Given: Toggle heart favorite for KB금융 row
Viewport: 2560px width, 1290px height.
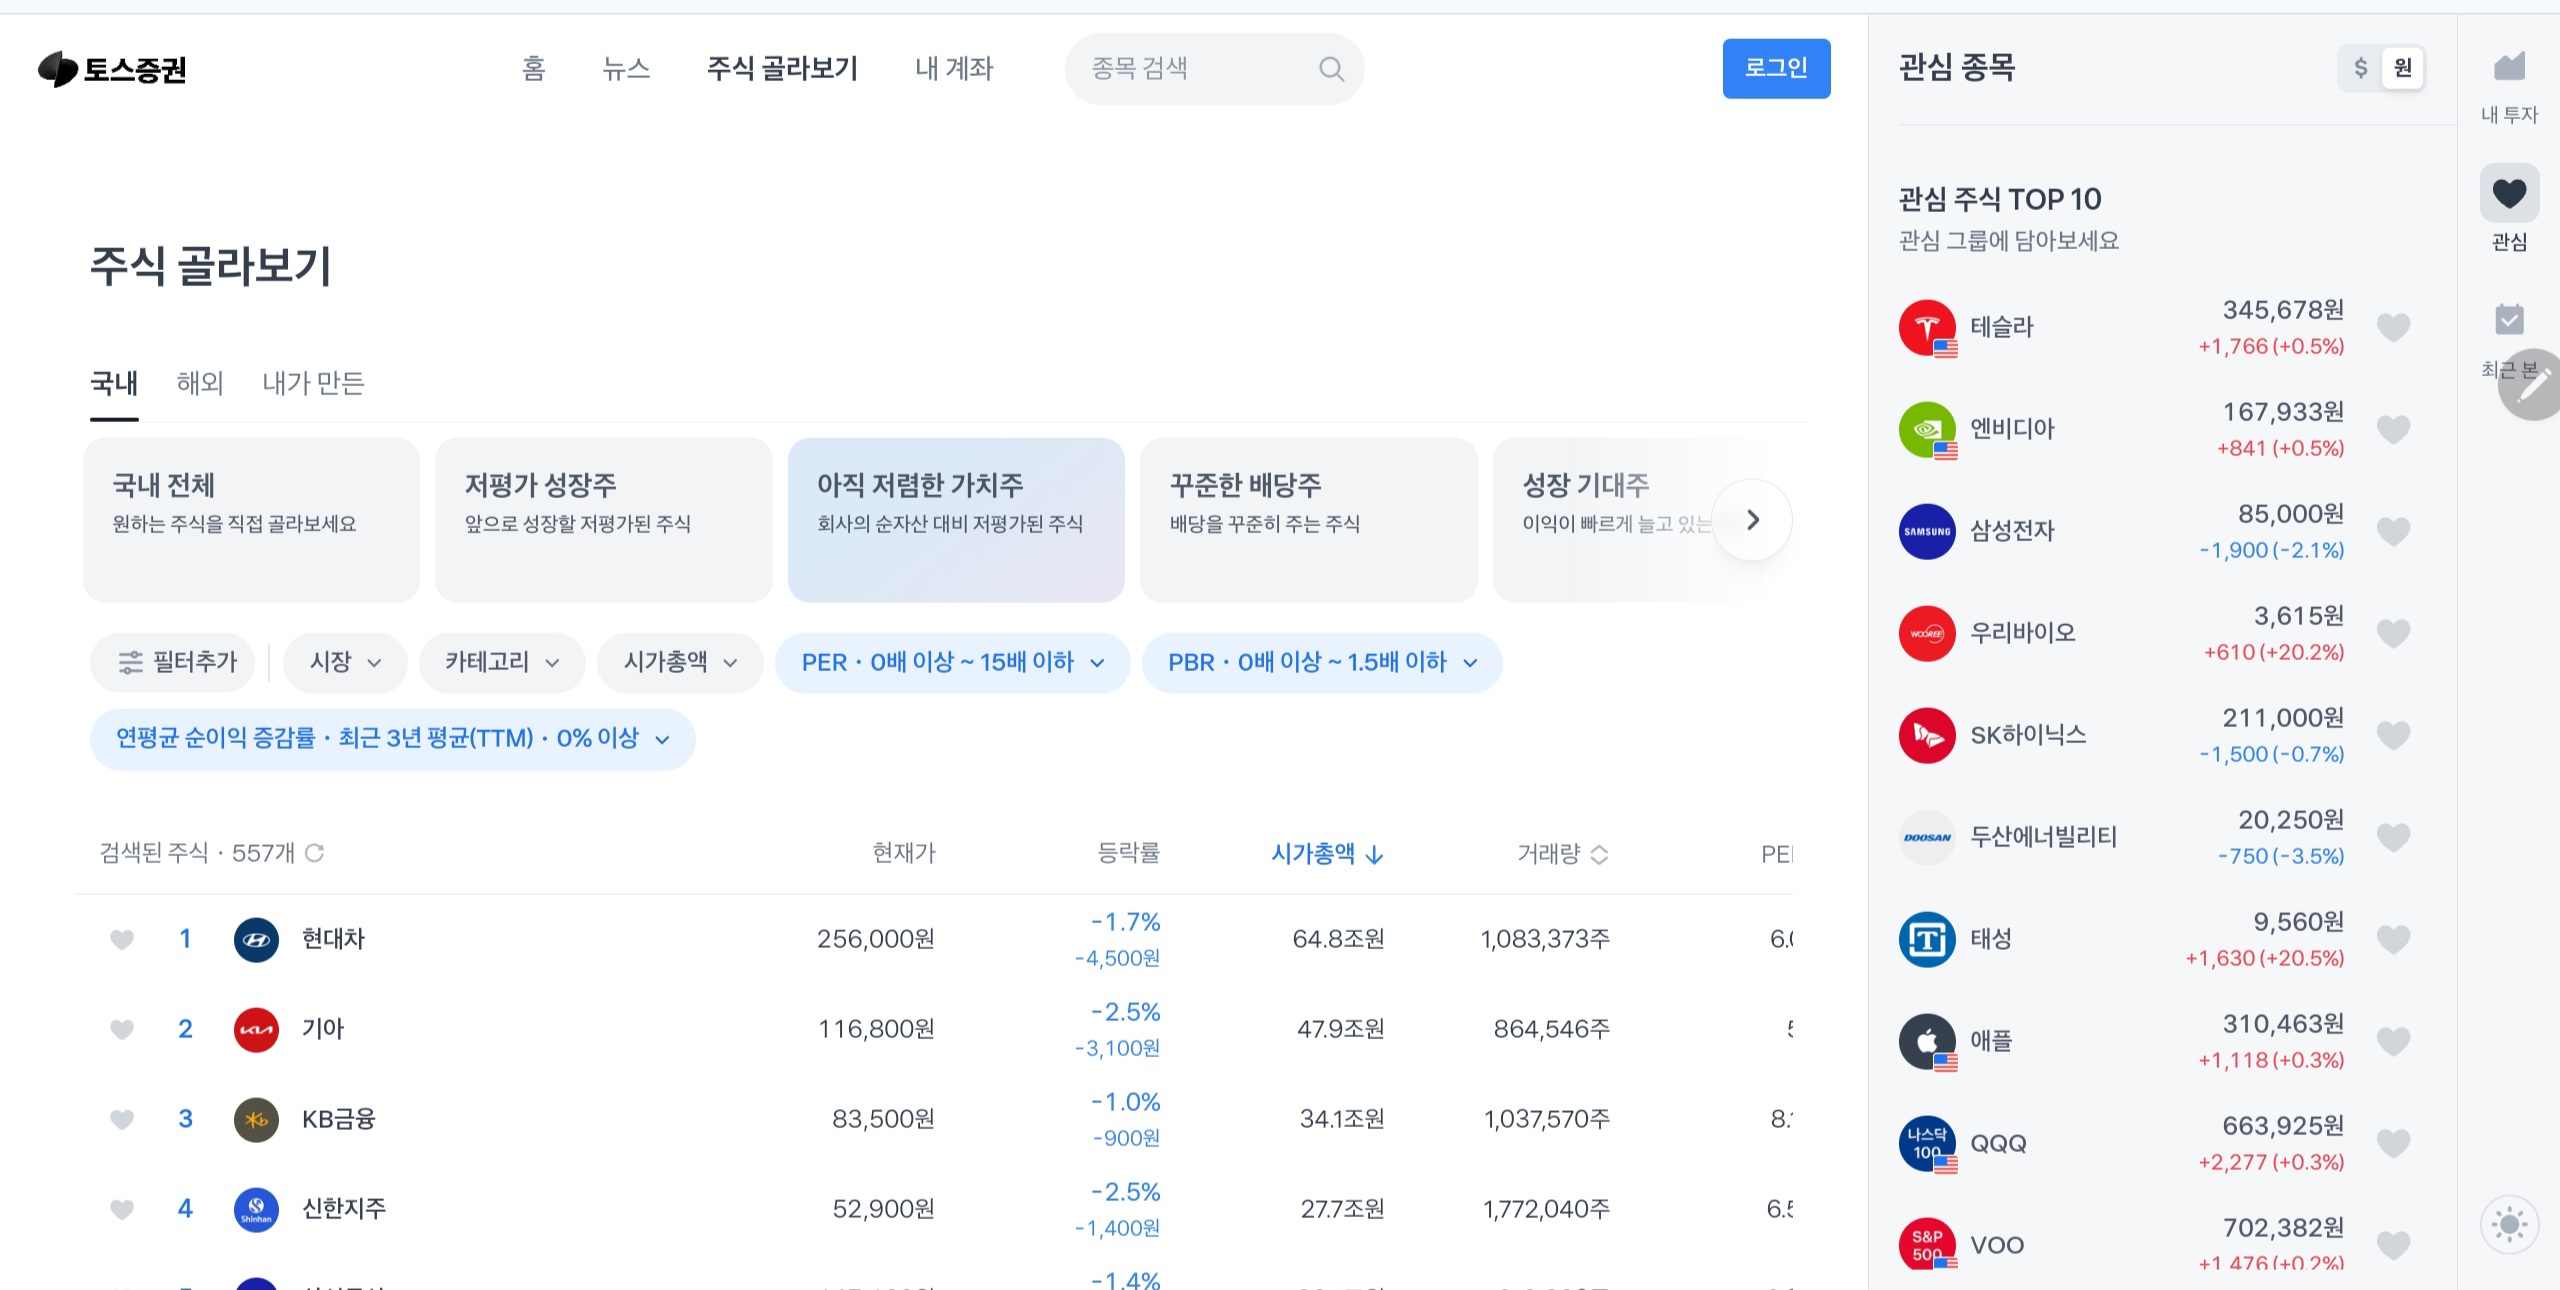Looking at the screenshot, I should pos(122,1119).
